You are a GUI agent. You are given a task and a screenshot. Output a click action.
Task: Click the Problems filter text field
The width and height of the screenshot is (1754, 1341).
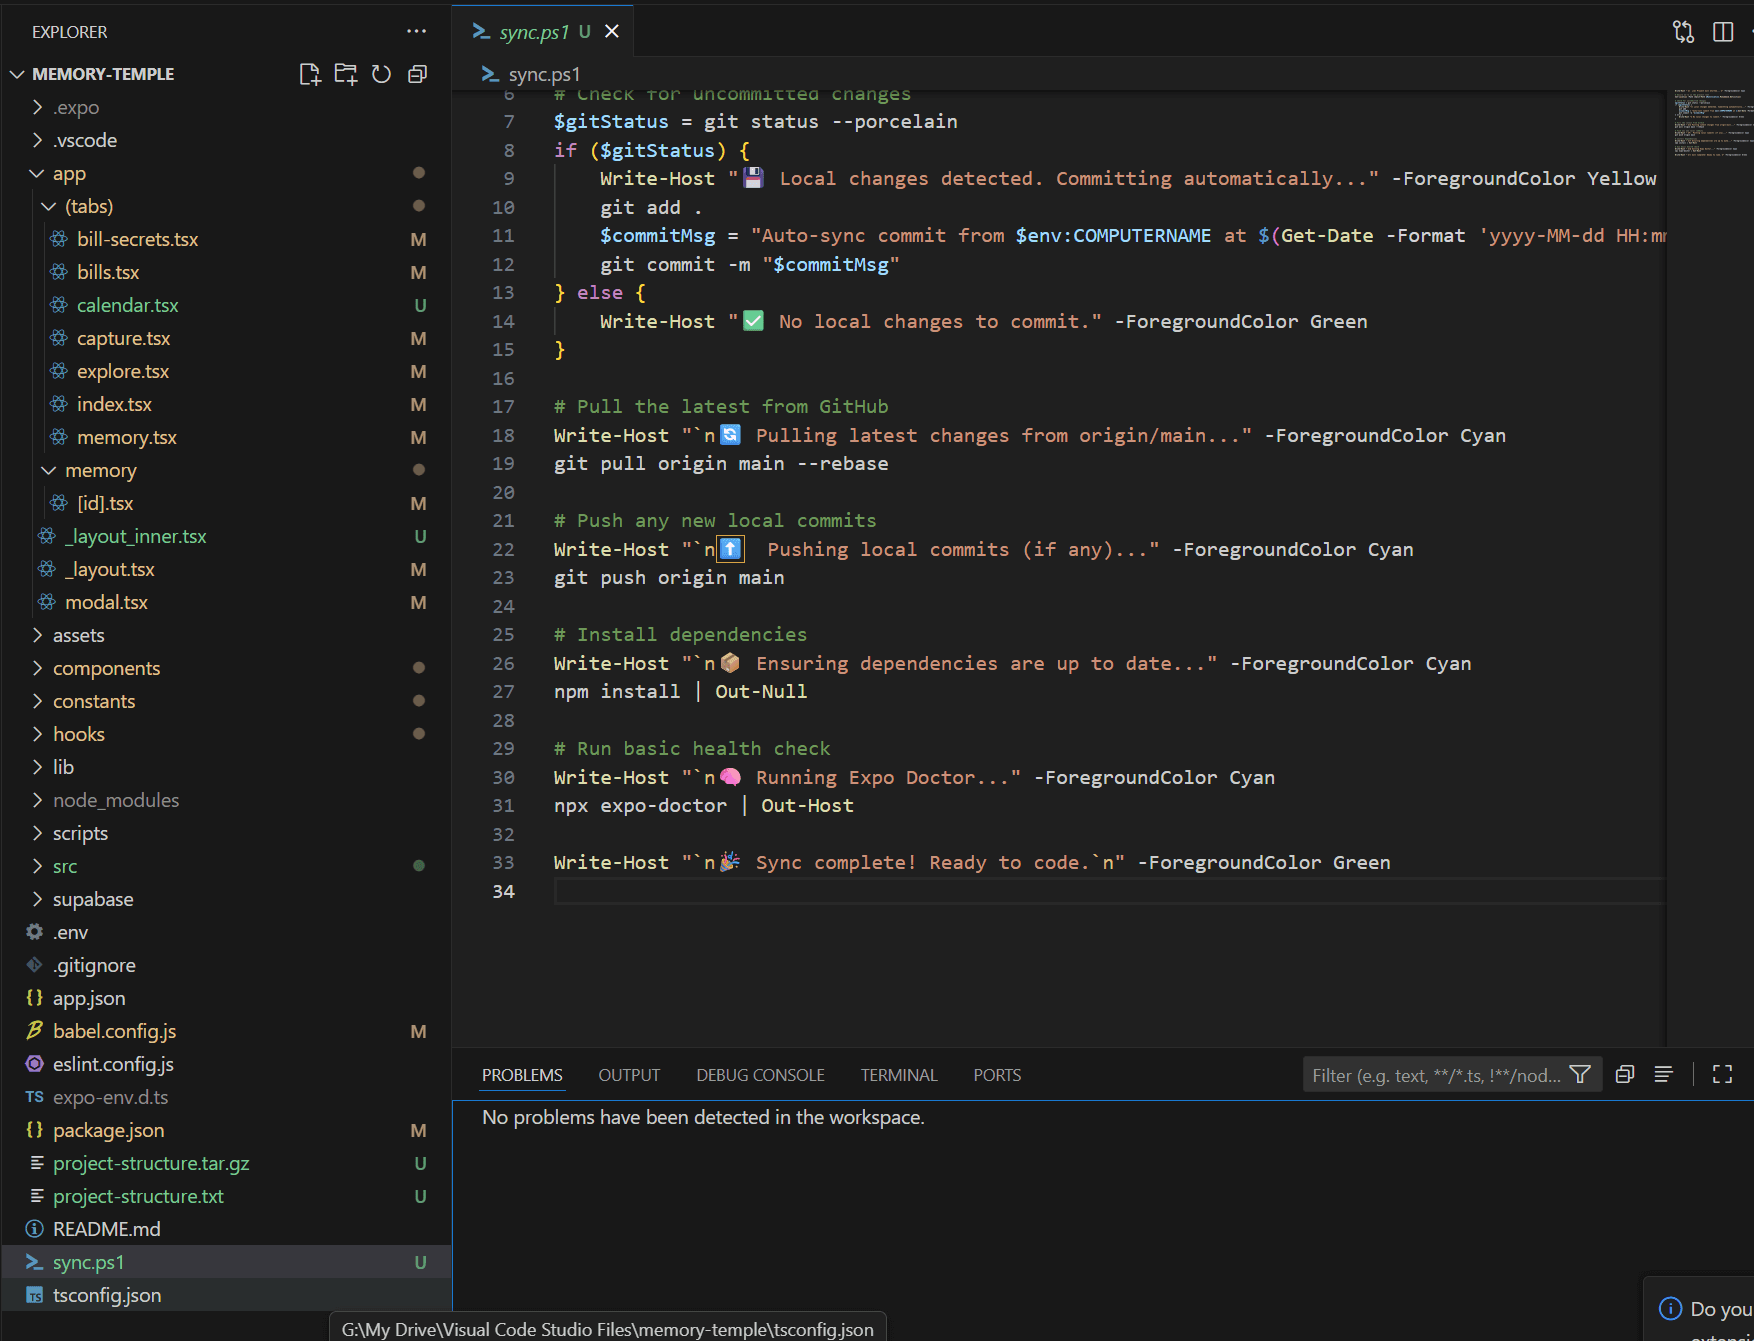[x=1434, y=1075]
